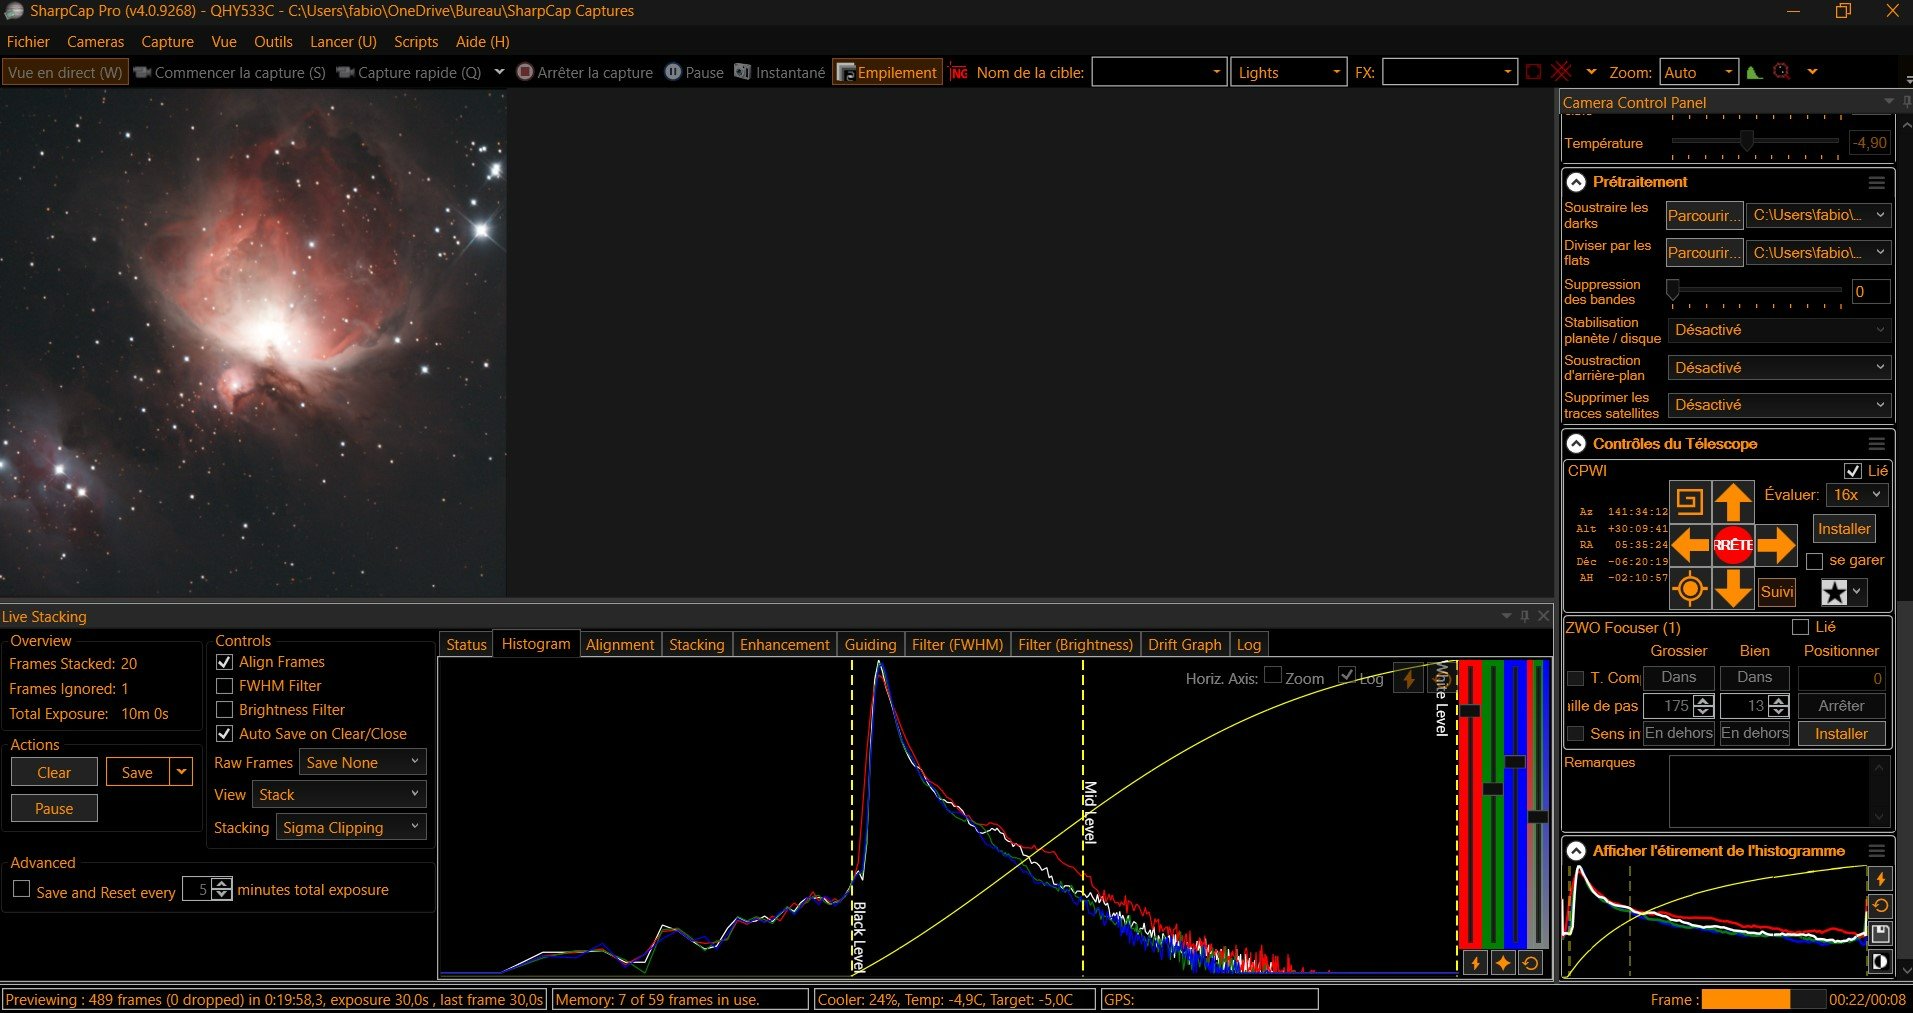The height and width of the screenshot is (1013, 1913).
Task: Move the telescope right with the right arrow
Action: tap(1776, 545)
